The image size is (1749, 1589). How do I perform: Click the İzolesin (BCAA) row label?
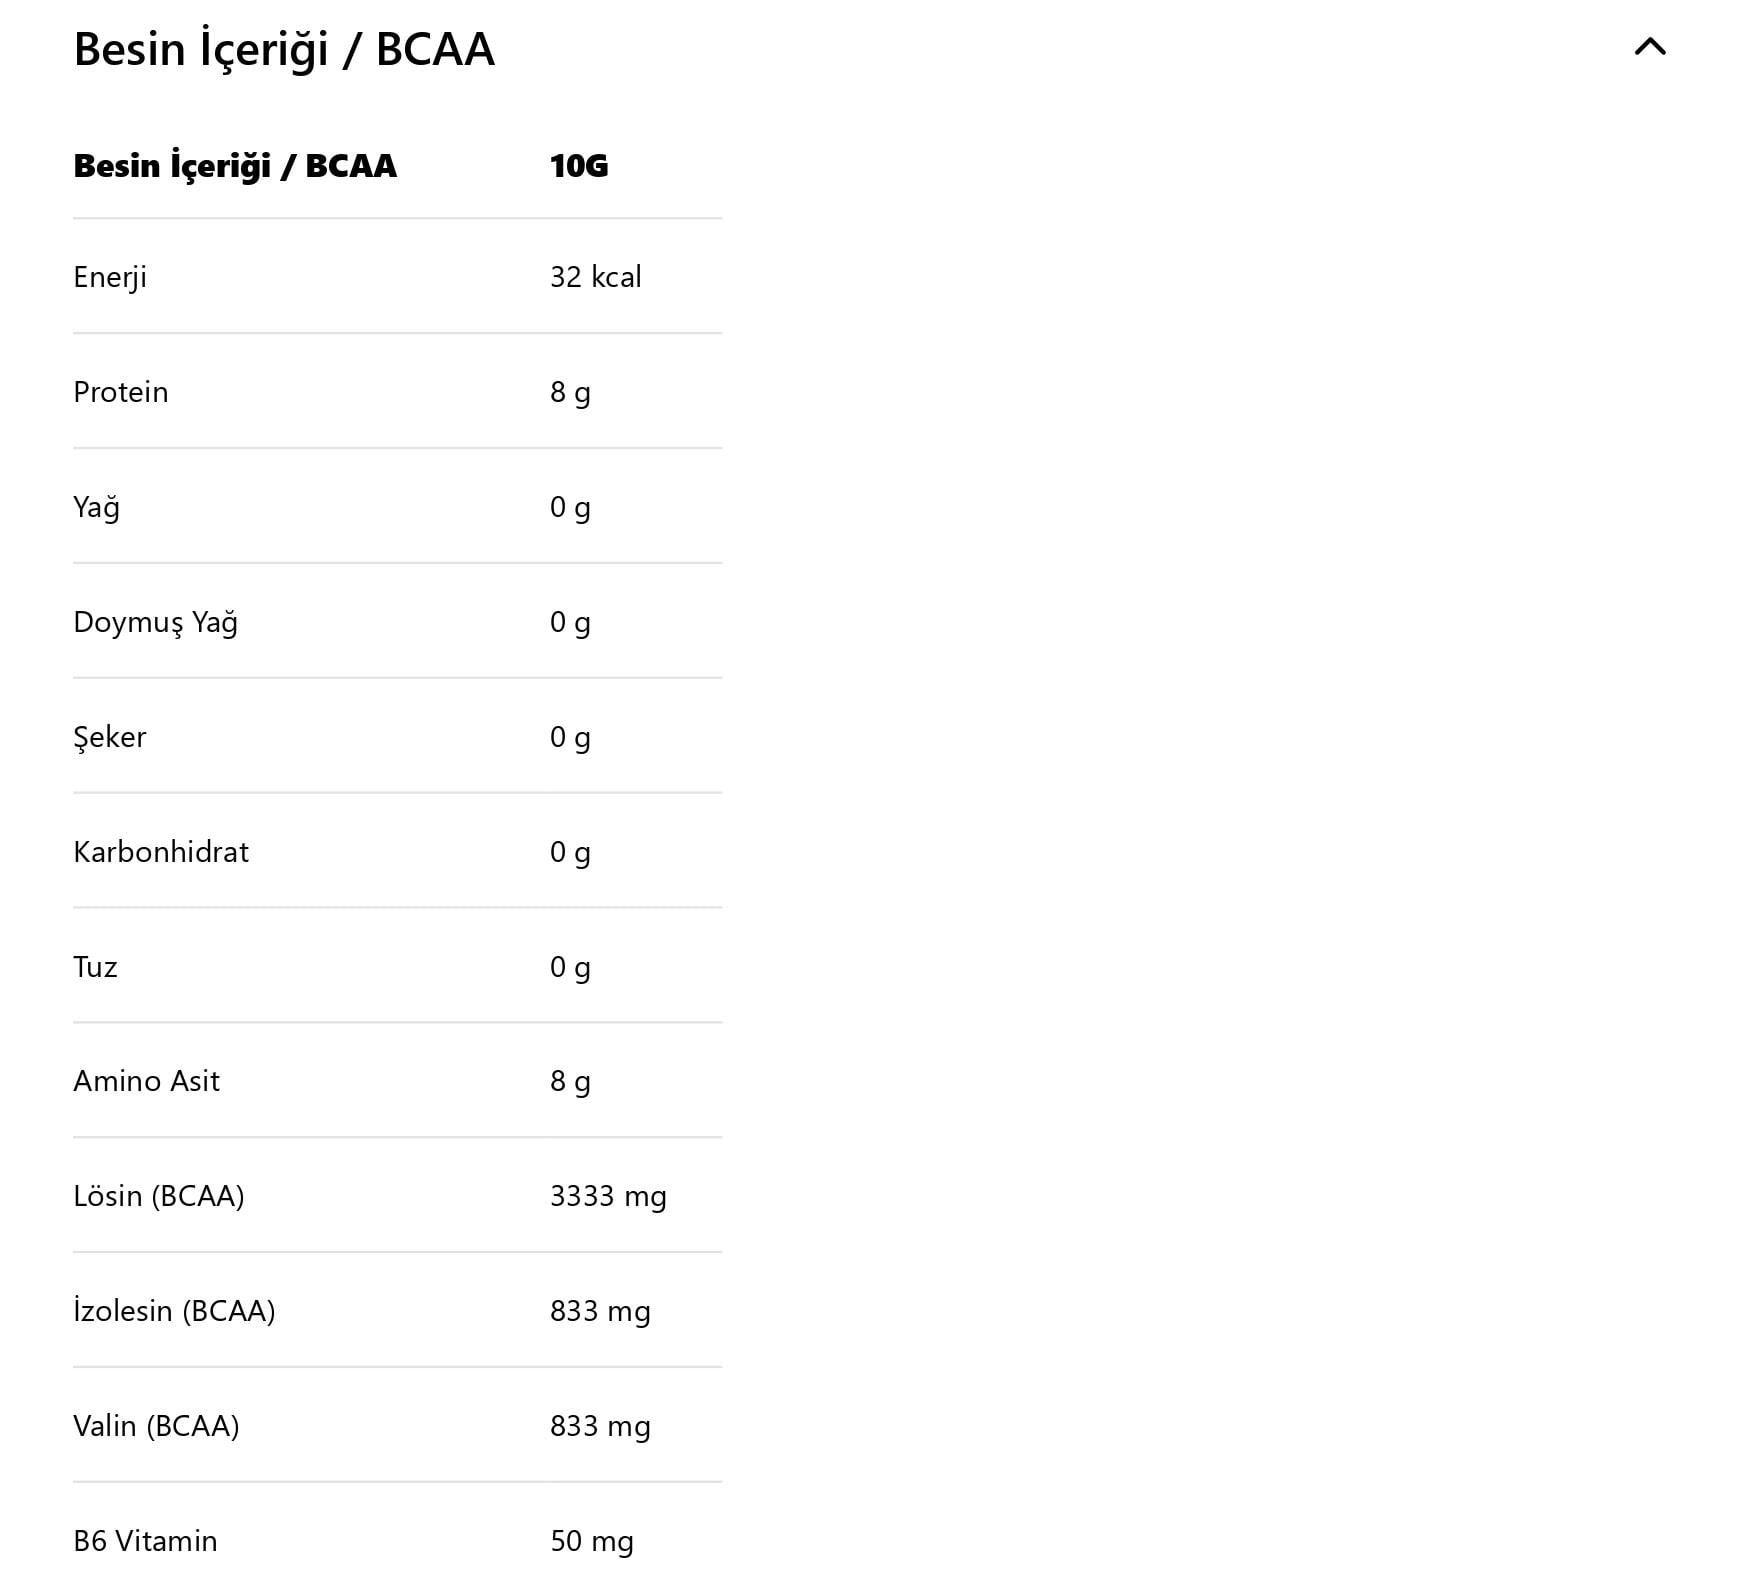coord(175,1311)
